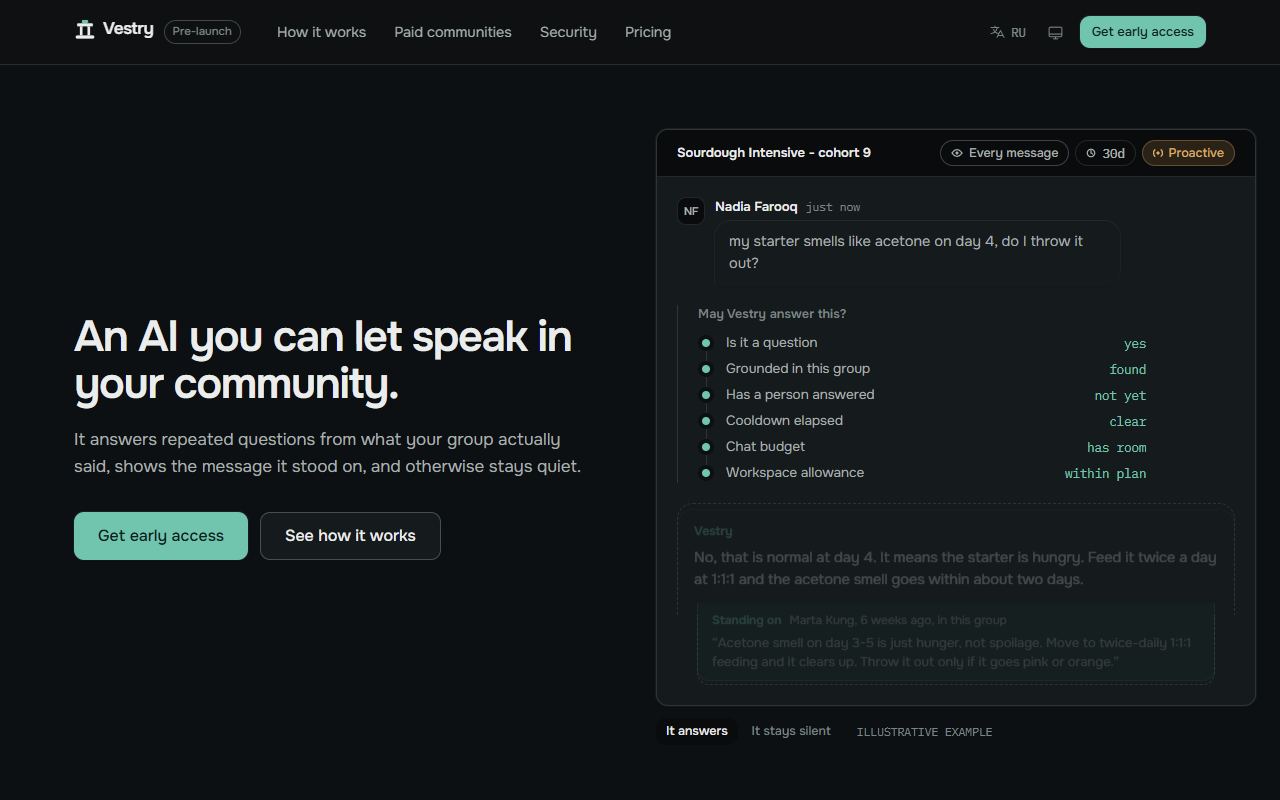Click the 'Has a person answered' label
This screenshot has height=800, width=1280.
[x=800, y=395]
